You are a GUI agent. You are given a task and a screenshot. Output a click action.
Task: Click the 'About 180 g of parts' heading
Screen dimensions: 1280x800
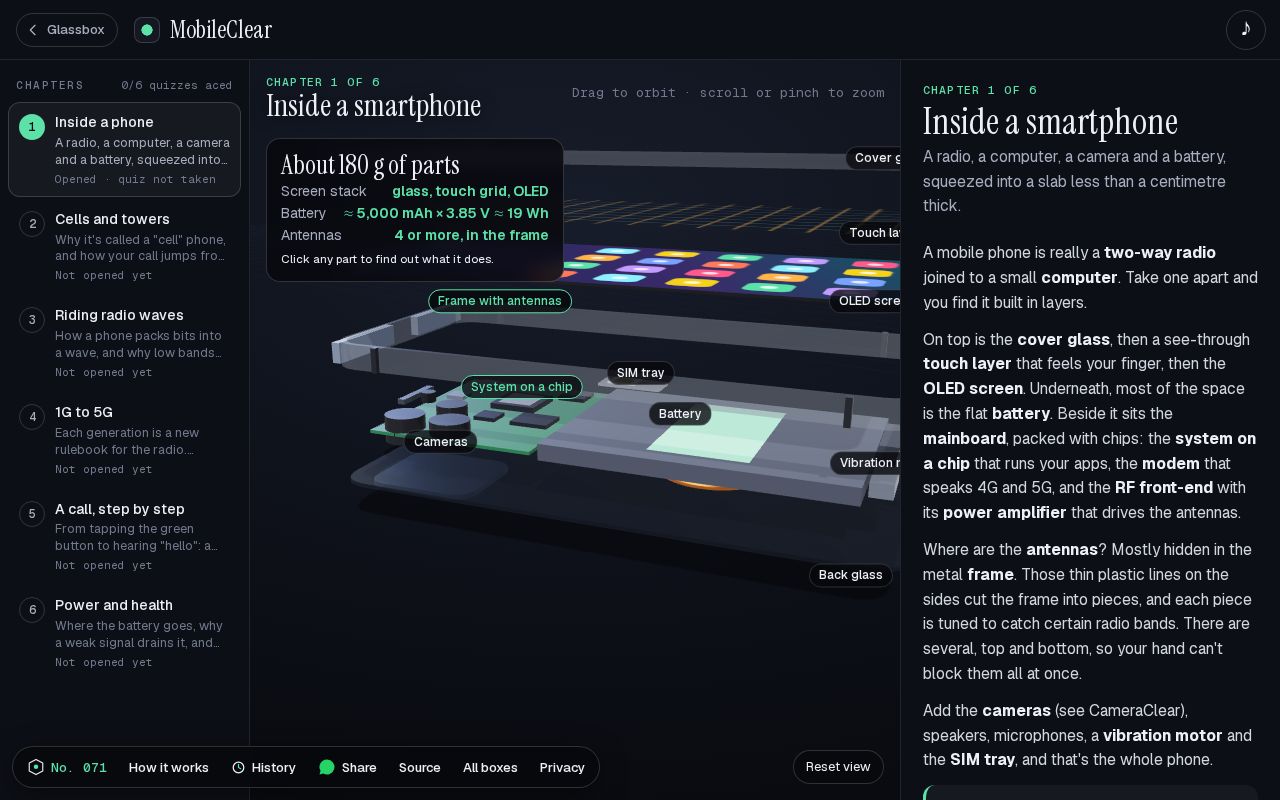pyautogui.click(x=370, y=165)
